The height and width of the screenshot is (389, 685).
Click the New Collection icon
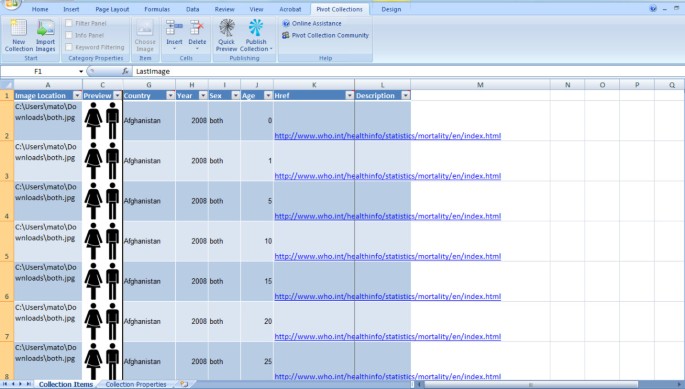(18, 36)
